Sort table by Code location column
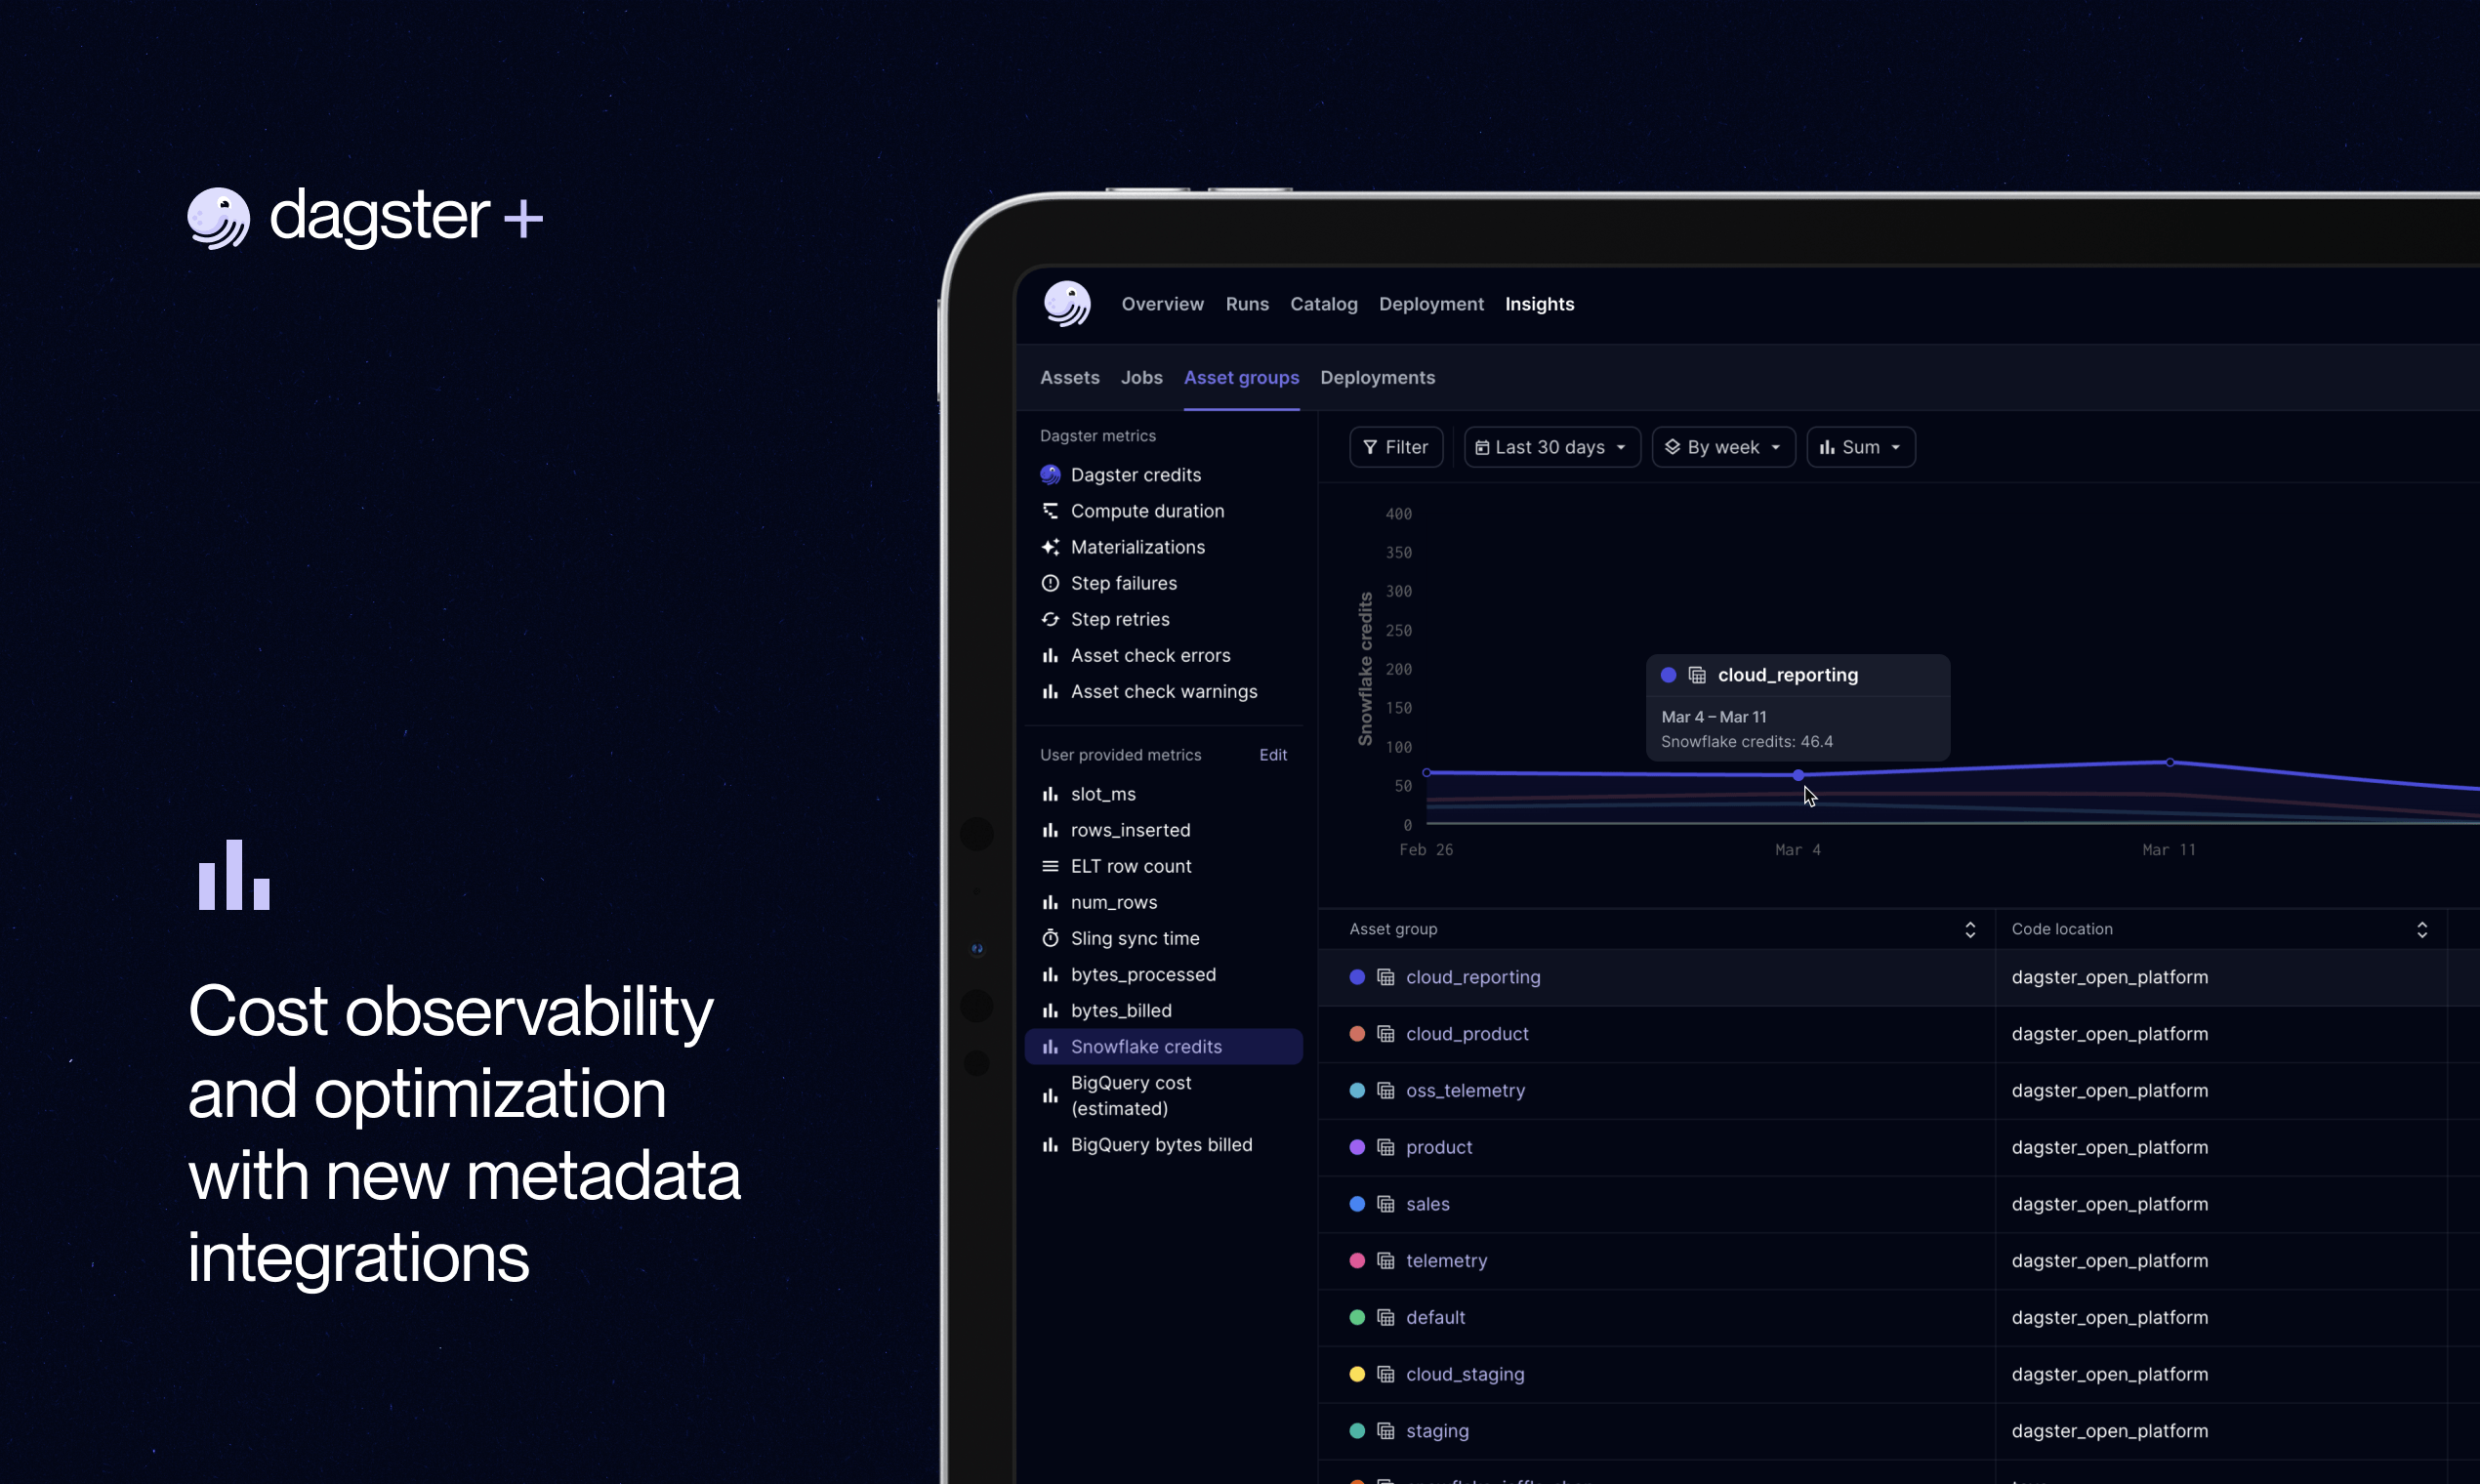This screenshot has width=2480, height=1484. pos(2422,928)
